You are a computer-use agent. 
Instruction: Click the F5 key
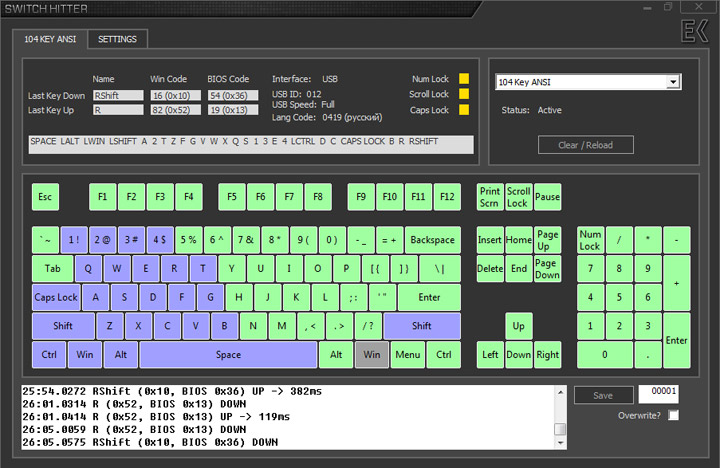click(x=232, y=197)
